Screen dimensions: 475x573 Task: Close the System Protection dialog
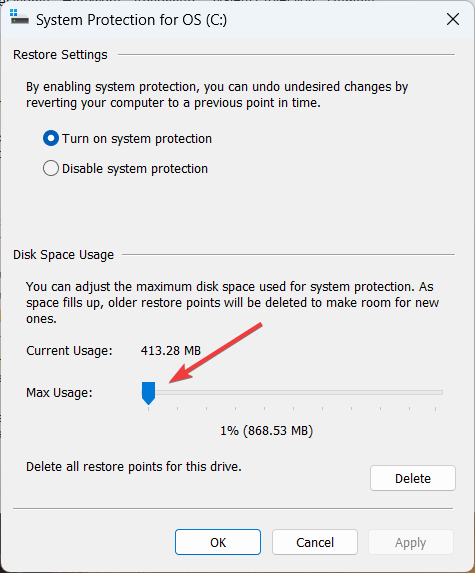pos(453,19)
